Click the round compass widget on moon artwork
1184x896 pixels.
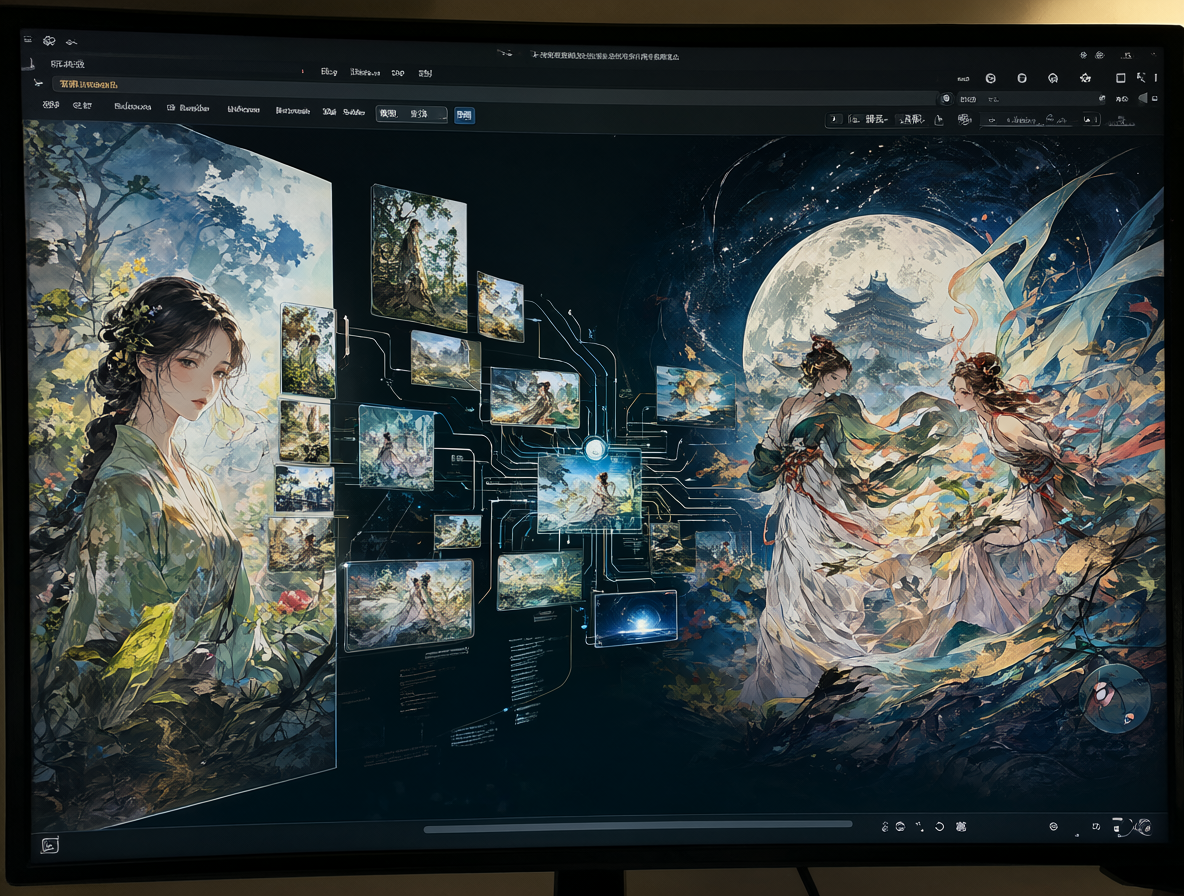click(x=1114, y=700)
